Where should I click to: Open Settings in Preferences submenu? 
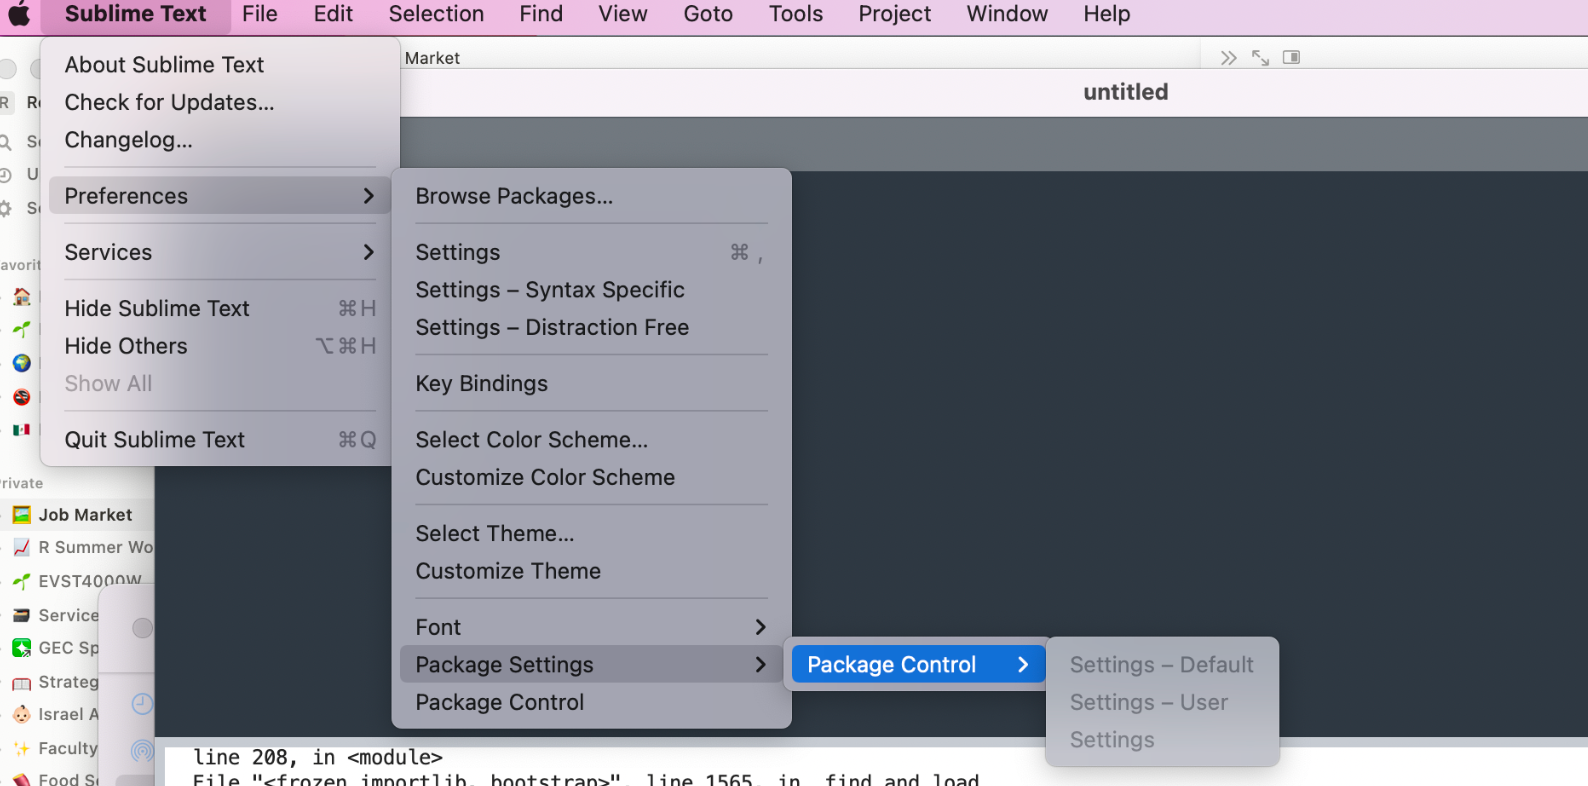click(591, 252)
